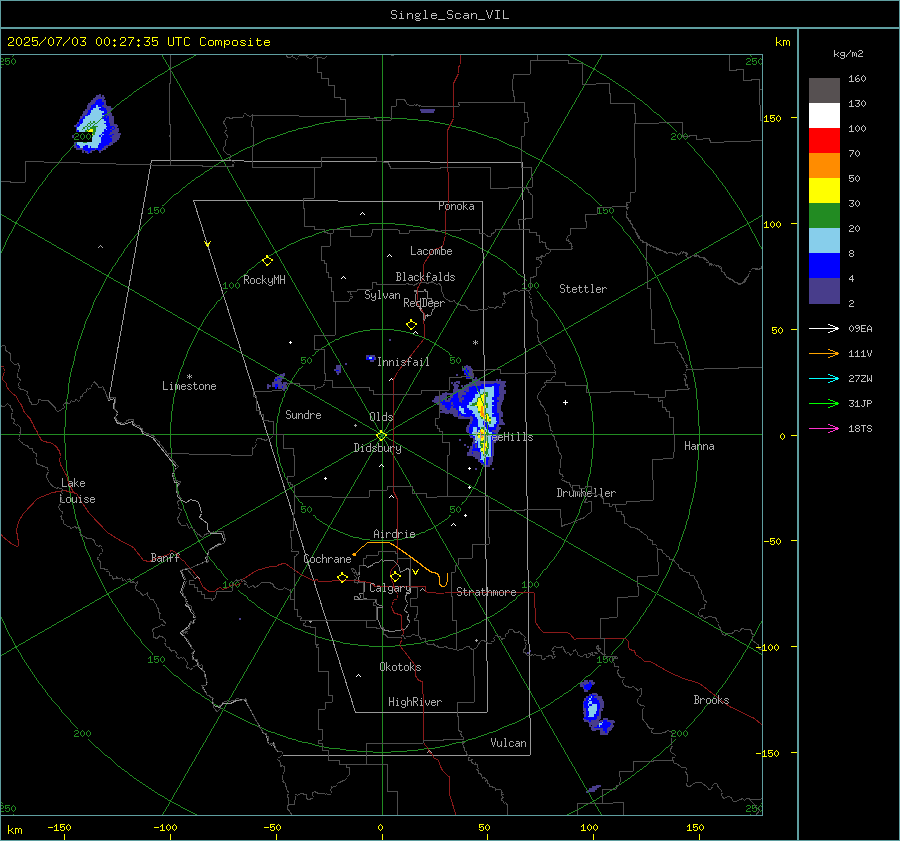Viewport: 900px width, 841px height.
Task: Click the Stettler label
Action: click(583, 289)
